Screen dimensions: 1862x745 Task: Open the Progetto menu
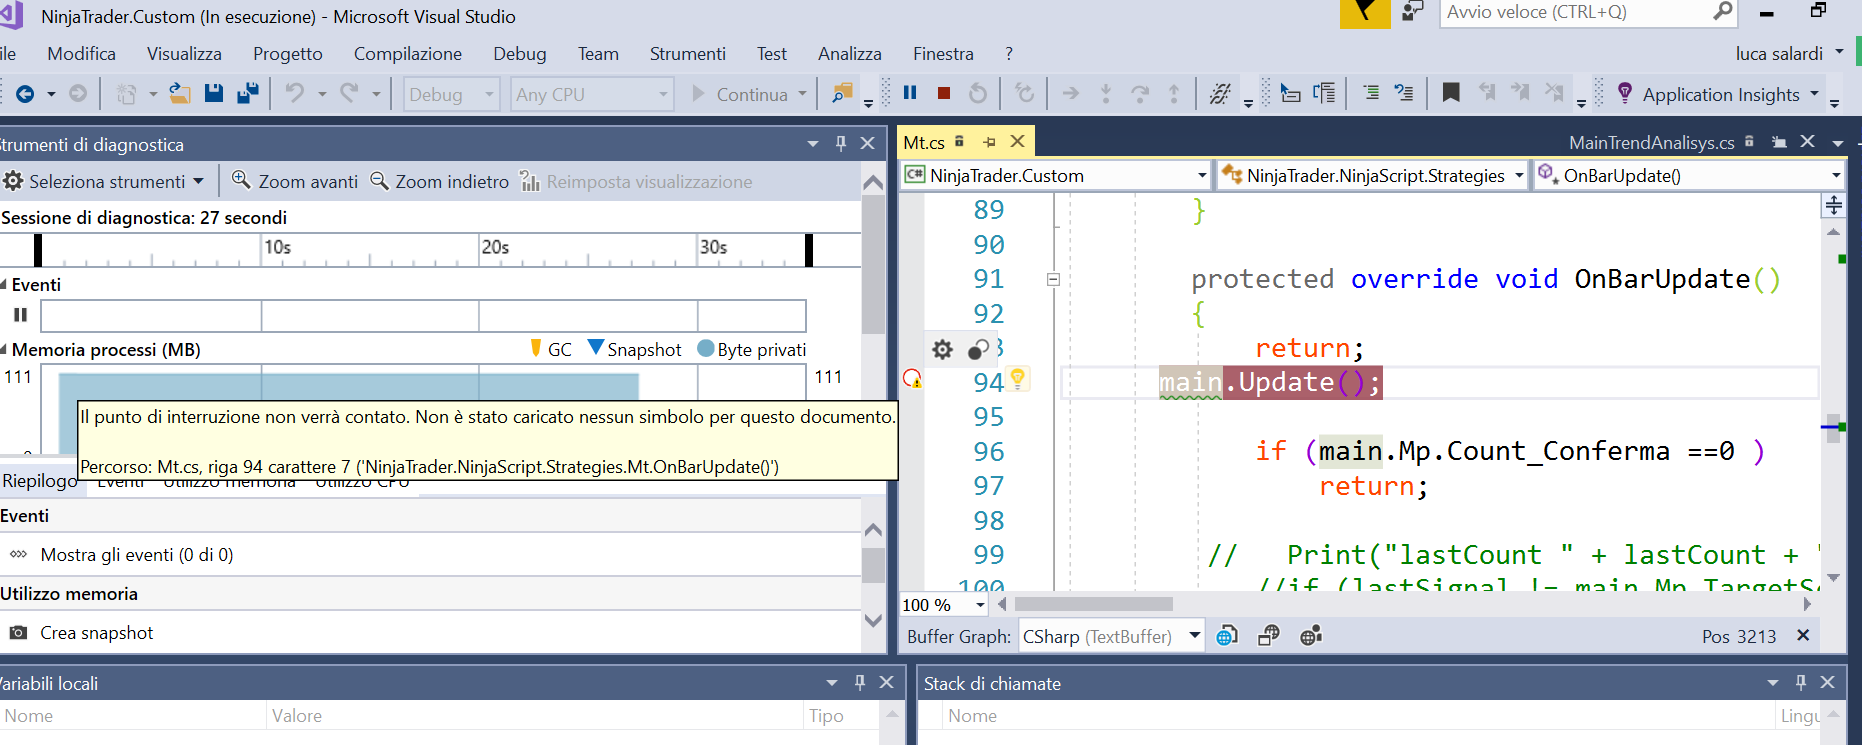click(288, 54)
